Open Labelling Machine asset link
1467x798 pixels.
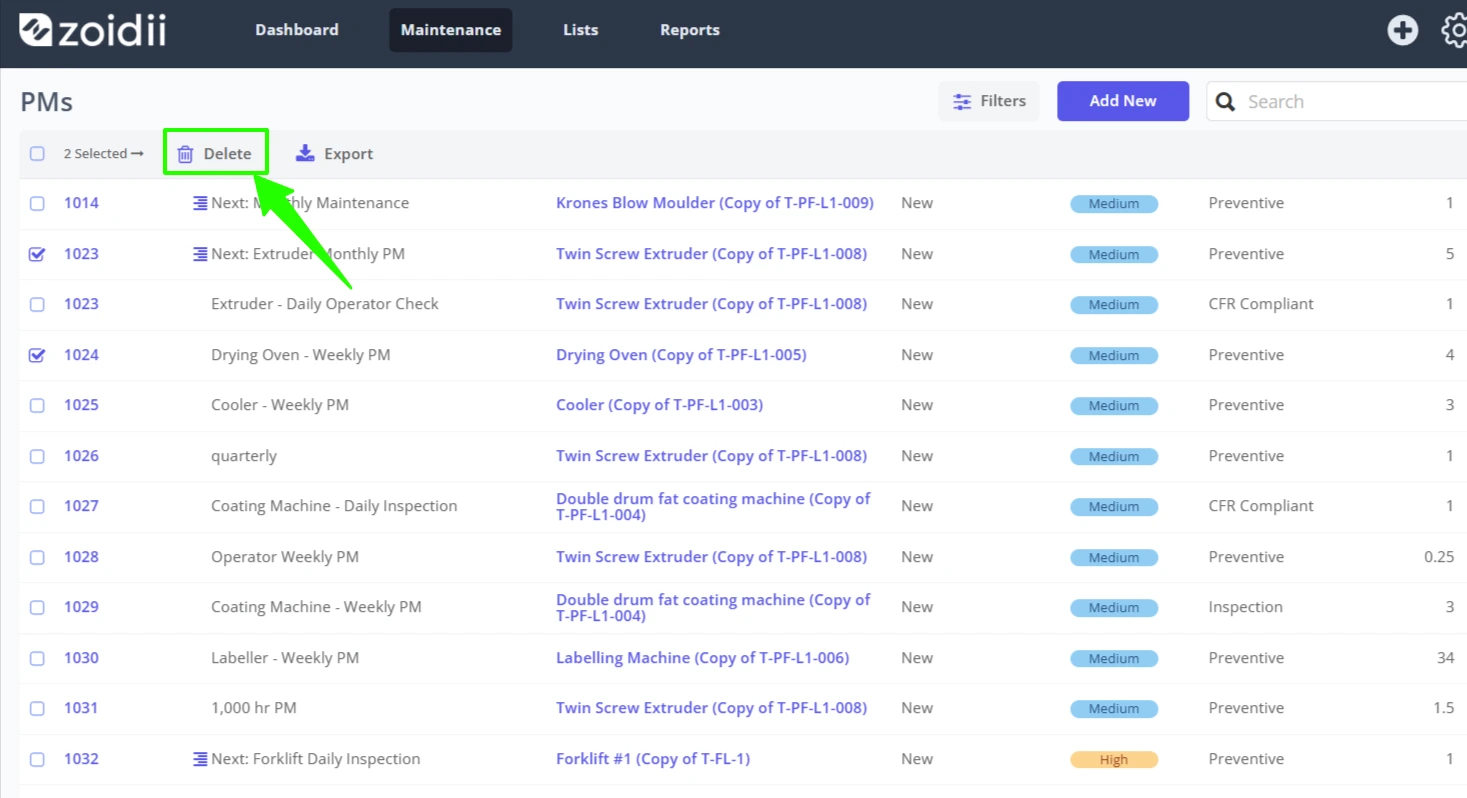(x=702, y=658)
